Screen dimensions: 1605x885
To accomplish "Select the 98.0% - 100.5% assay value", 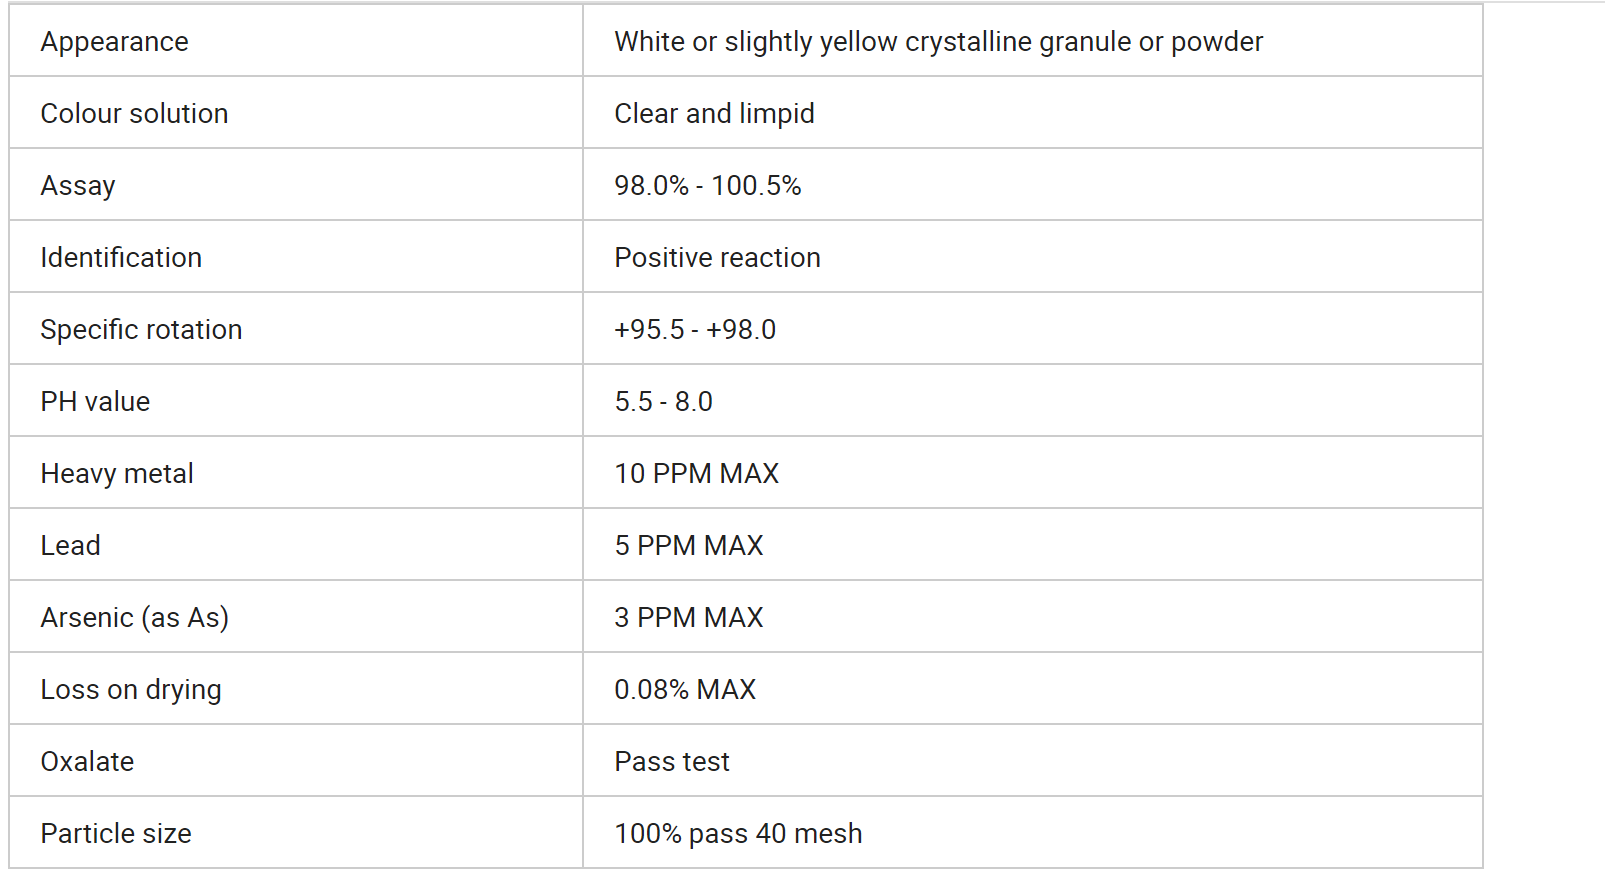I will click(x=708, y=186).
